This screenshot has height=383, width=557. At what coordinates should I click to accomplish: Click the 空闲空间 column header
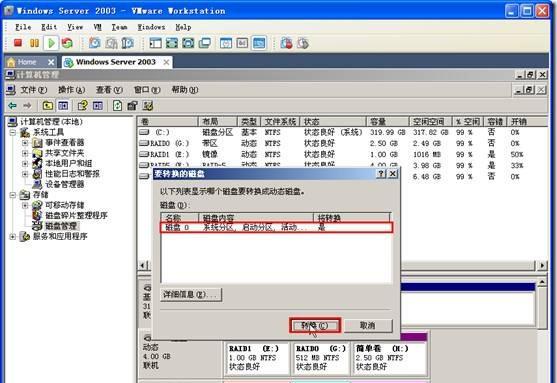click(x=430, y=122)
